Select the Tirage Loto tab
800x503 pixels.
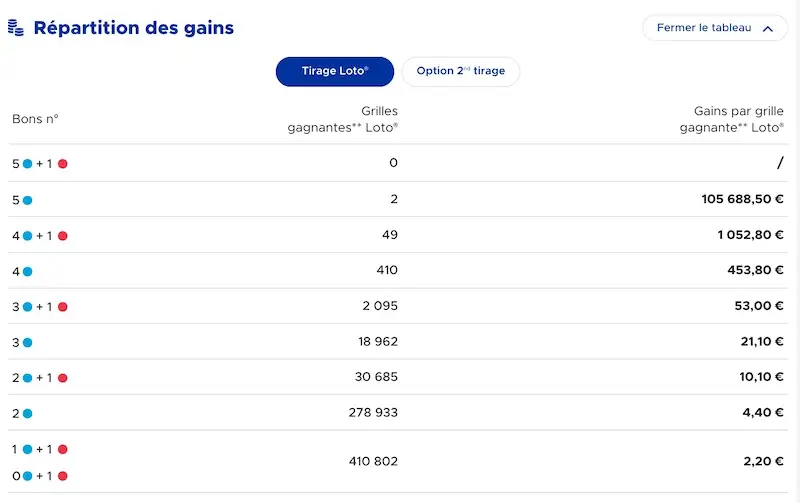[x=335, y=71]
